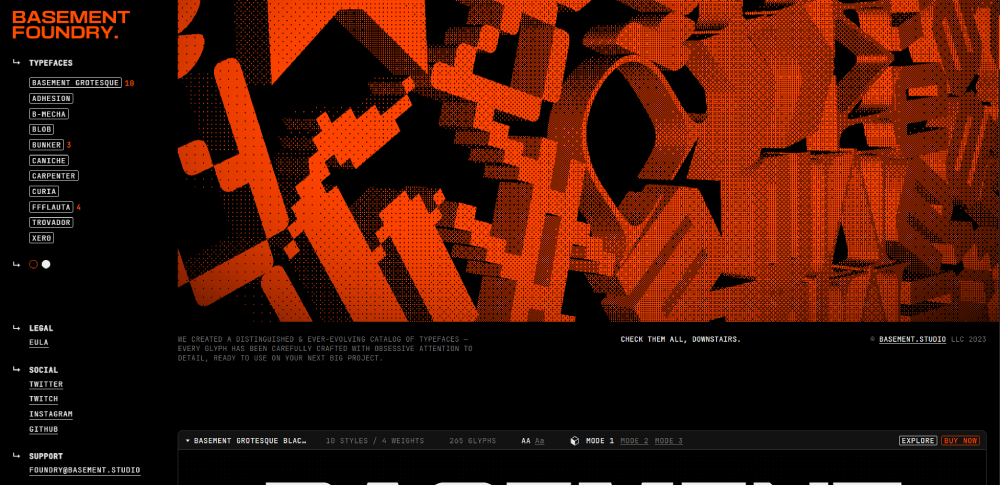Select the white theme circle
This screenshot has height=485, width=1000.
[46, 264]
